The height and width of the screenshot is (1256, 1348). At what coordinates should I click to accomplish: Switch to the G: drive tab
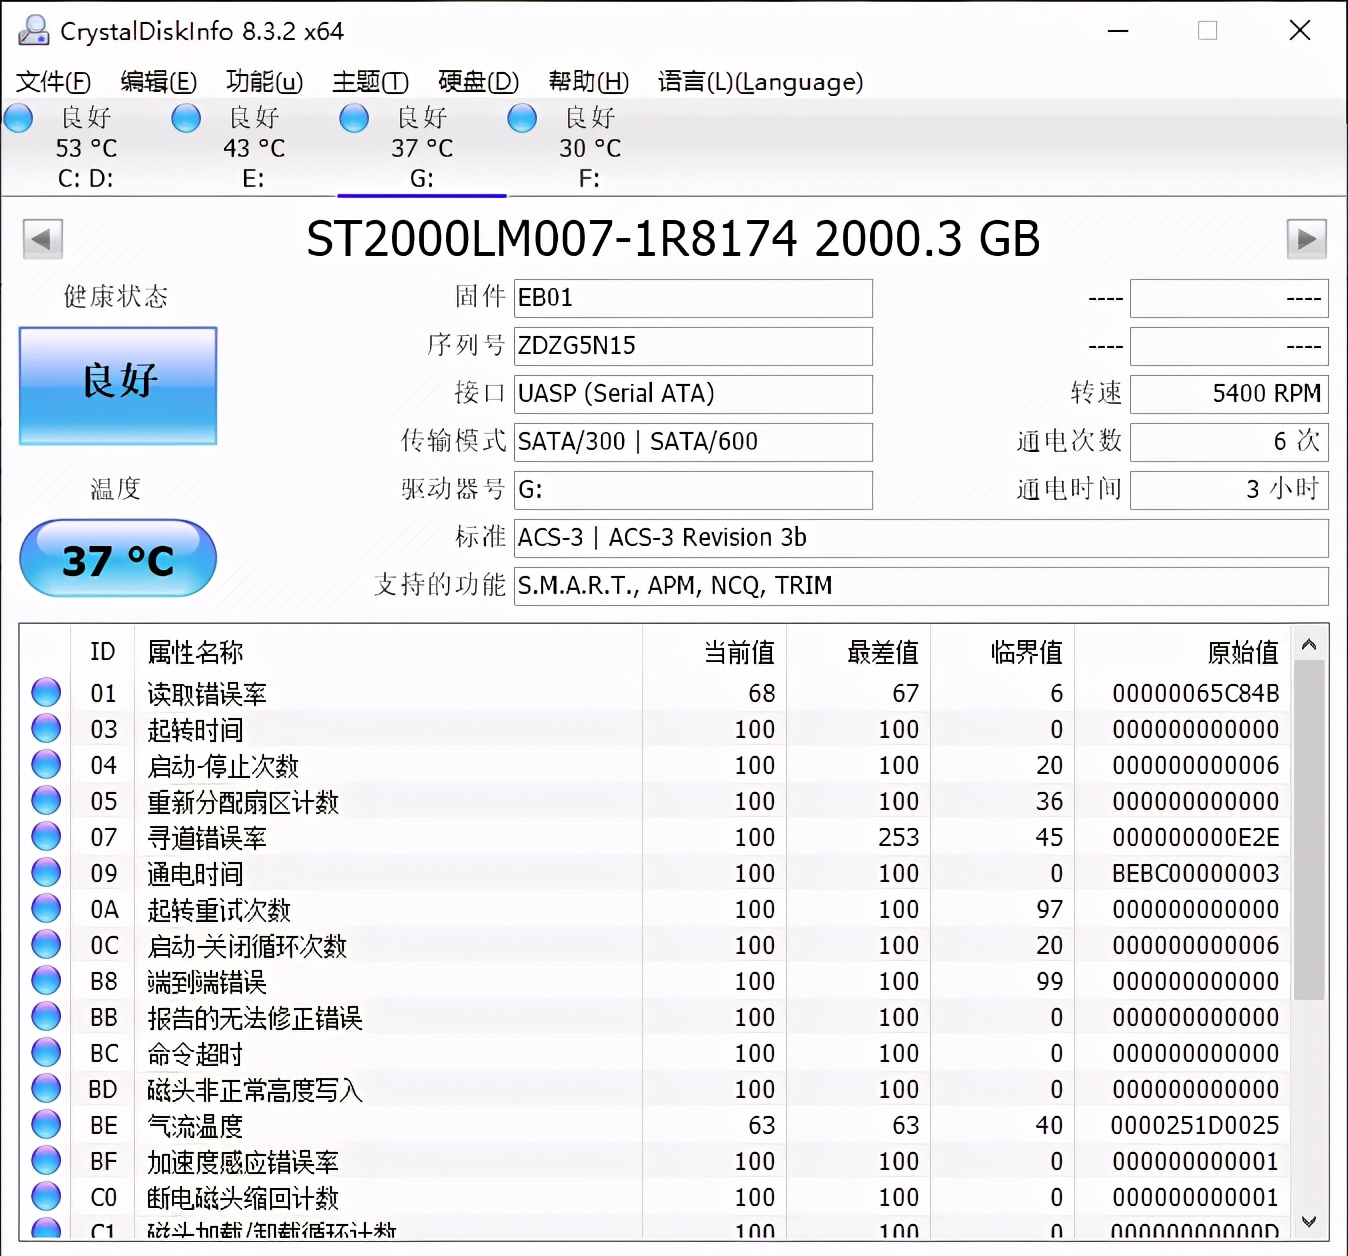pyautogui.click(x=421, y=148)
